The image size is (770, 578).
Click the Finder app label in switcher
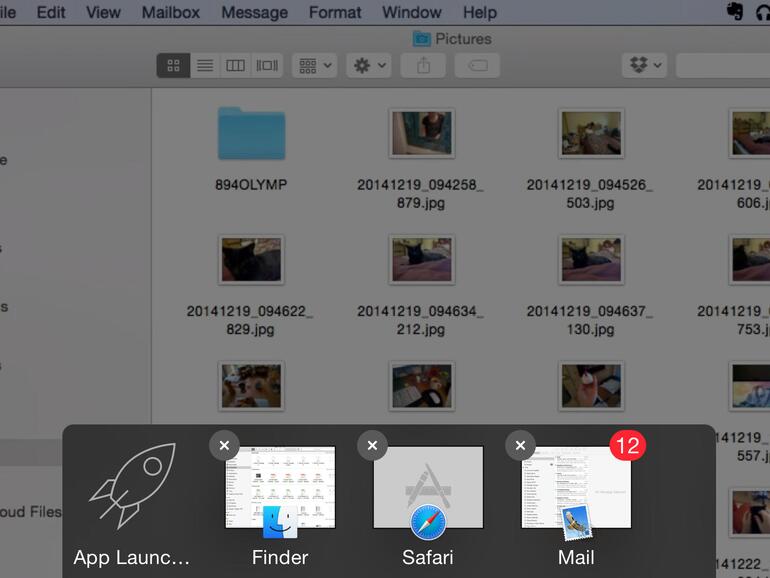click(280, 557)
